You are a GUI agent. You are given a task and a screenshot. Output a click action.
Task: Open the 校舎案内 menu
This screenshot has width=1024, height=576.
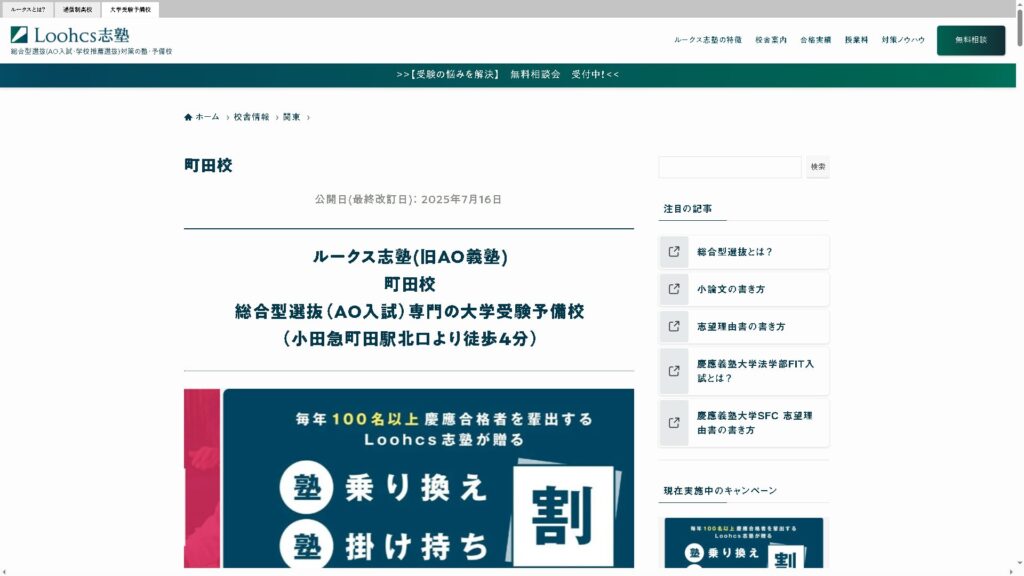[770, 40]
